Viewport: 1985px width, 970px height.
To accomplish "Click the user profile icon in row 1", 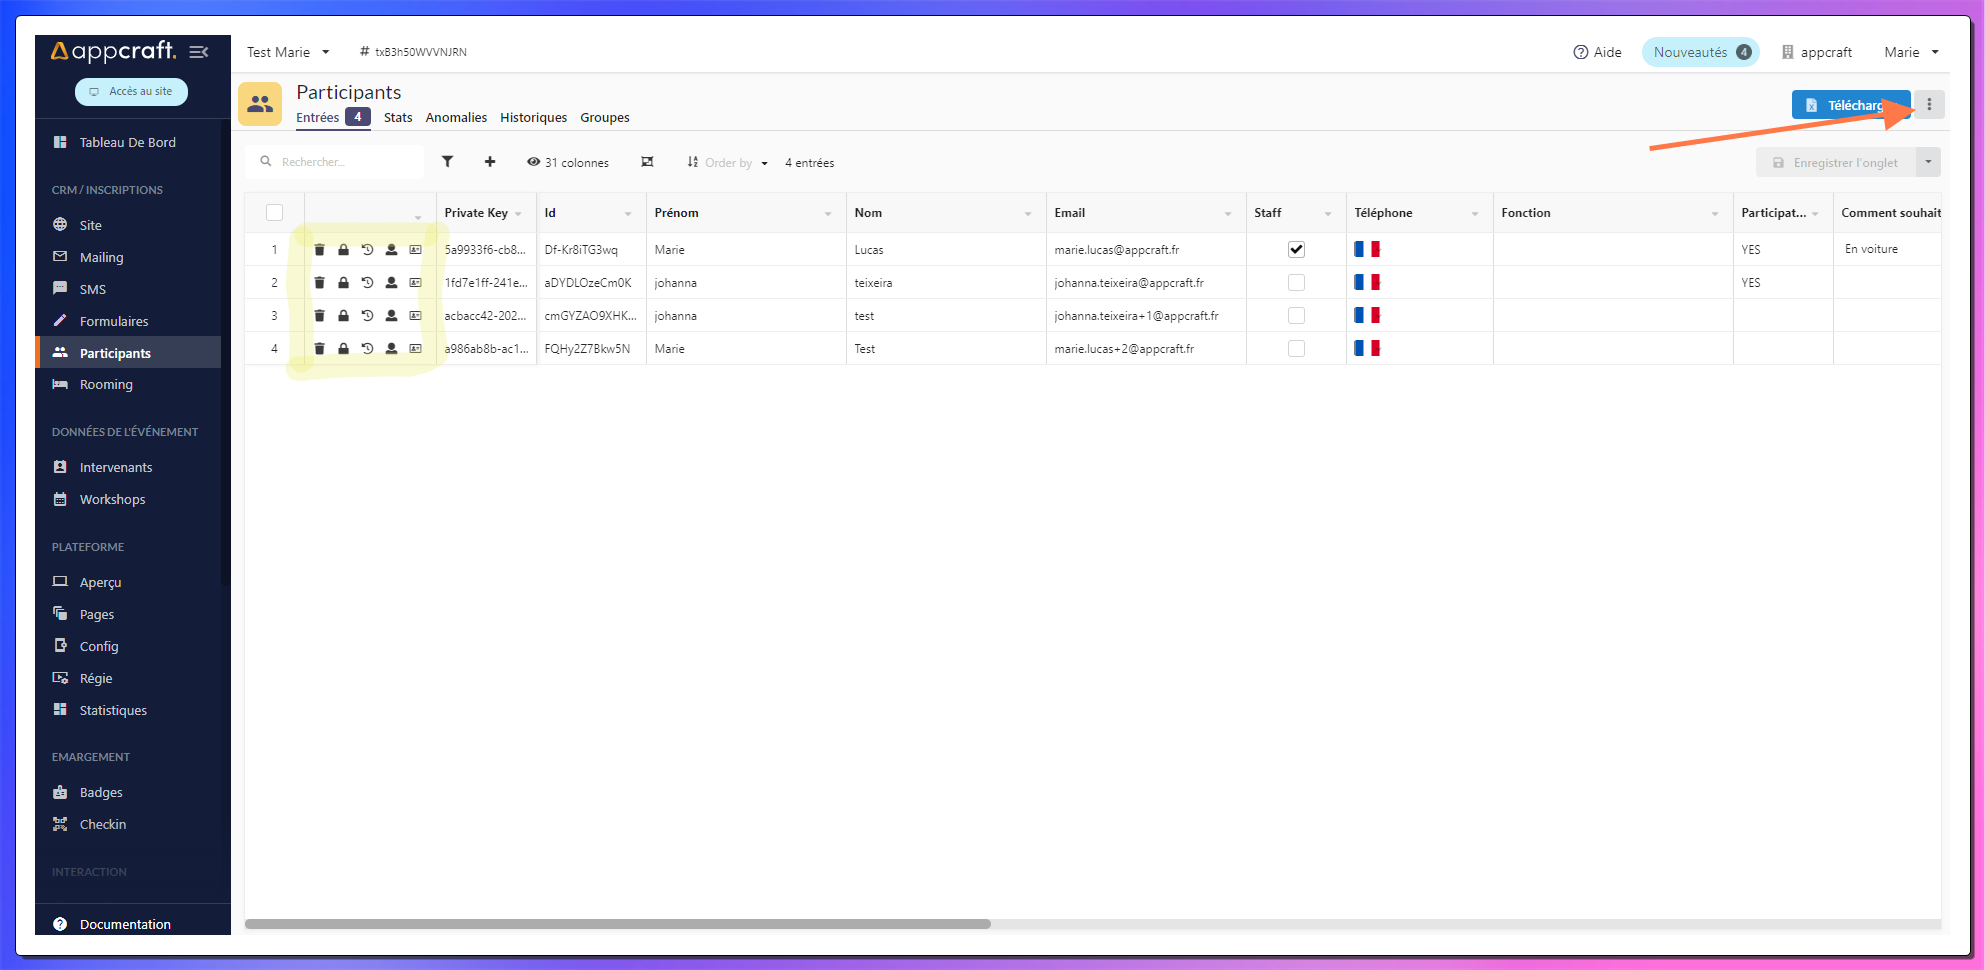I will (x=392, y=250).
